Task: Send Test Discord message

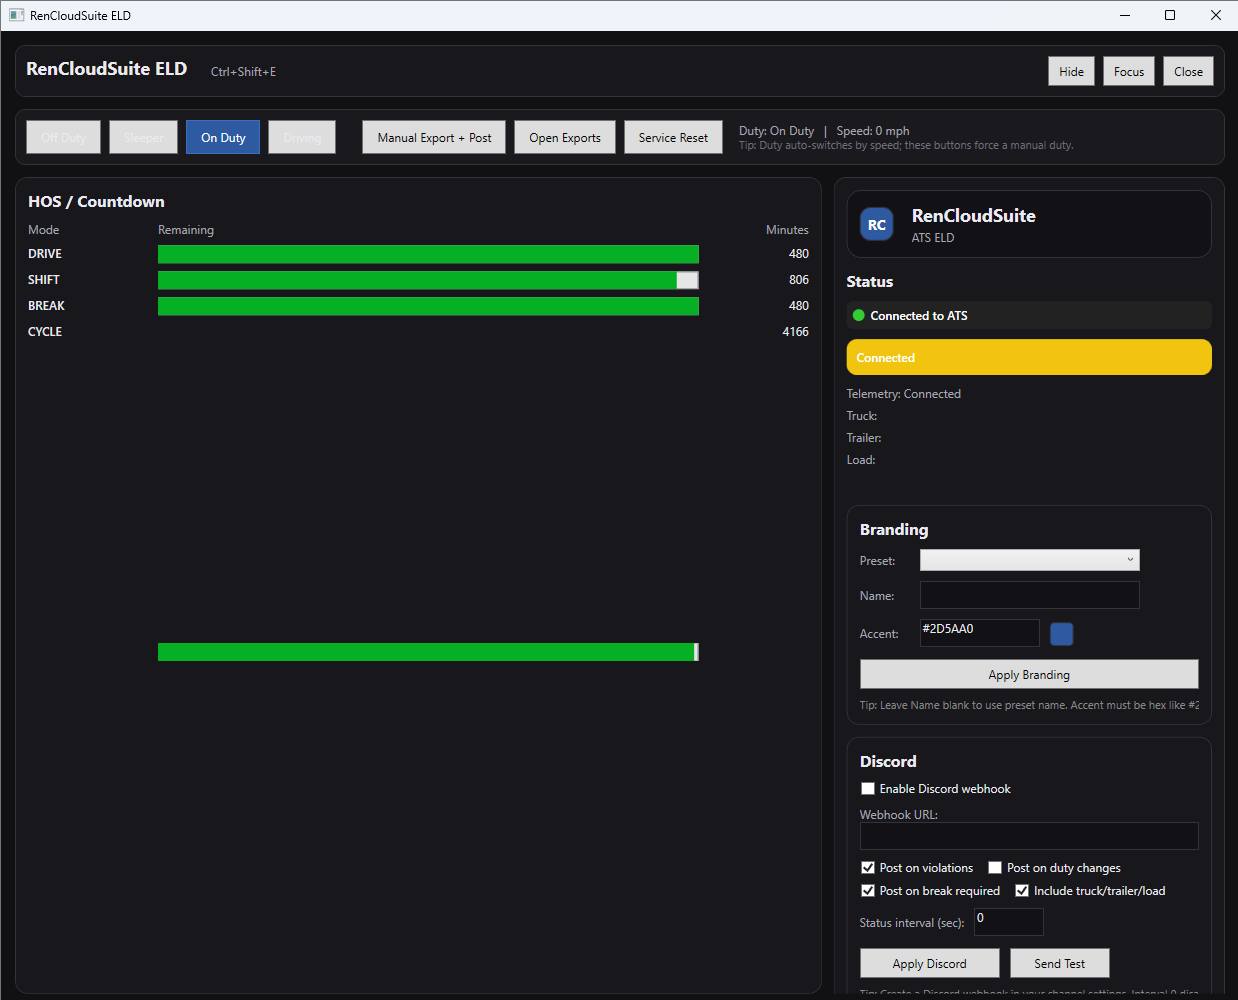Action: point(1059,963)
